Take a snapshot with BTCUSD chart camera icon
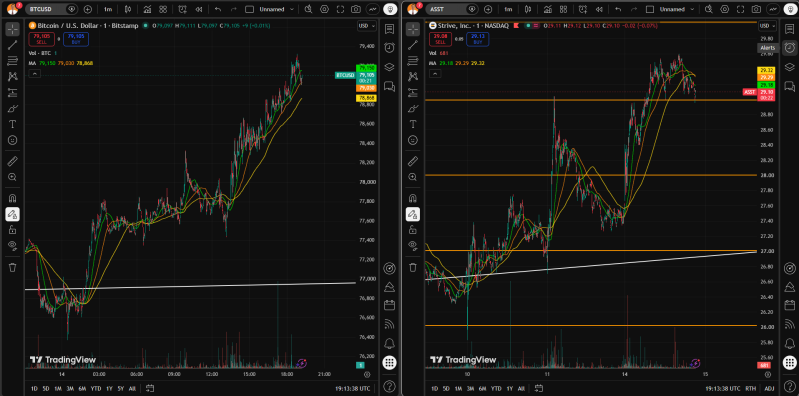799x396 pixels. (356, 9)
